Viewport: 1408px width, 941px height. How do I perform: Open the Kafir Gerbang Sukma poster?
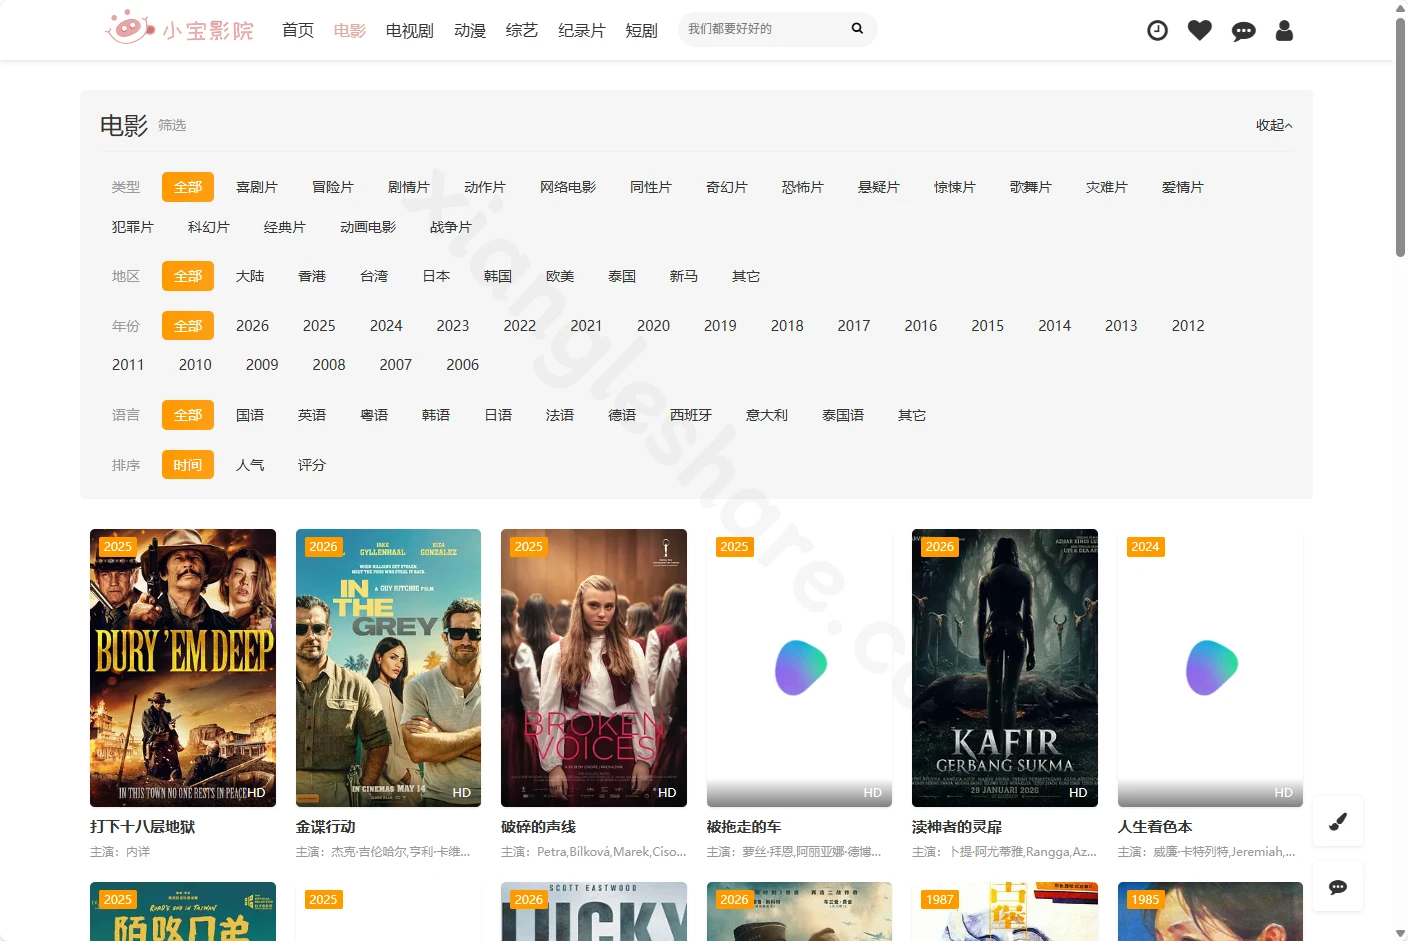point(1005,668)
